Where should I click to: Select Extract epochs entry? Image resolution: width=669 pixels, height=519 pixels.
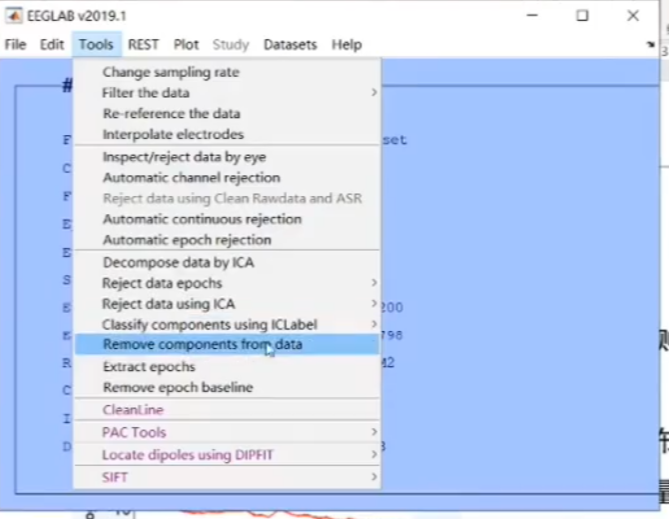[149, 367]
